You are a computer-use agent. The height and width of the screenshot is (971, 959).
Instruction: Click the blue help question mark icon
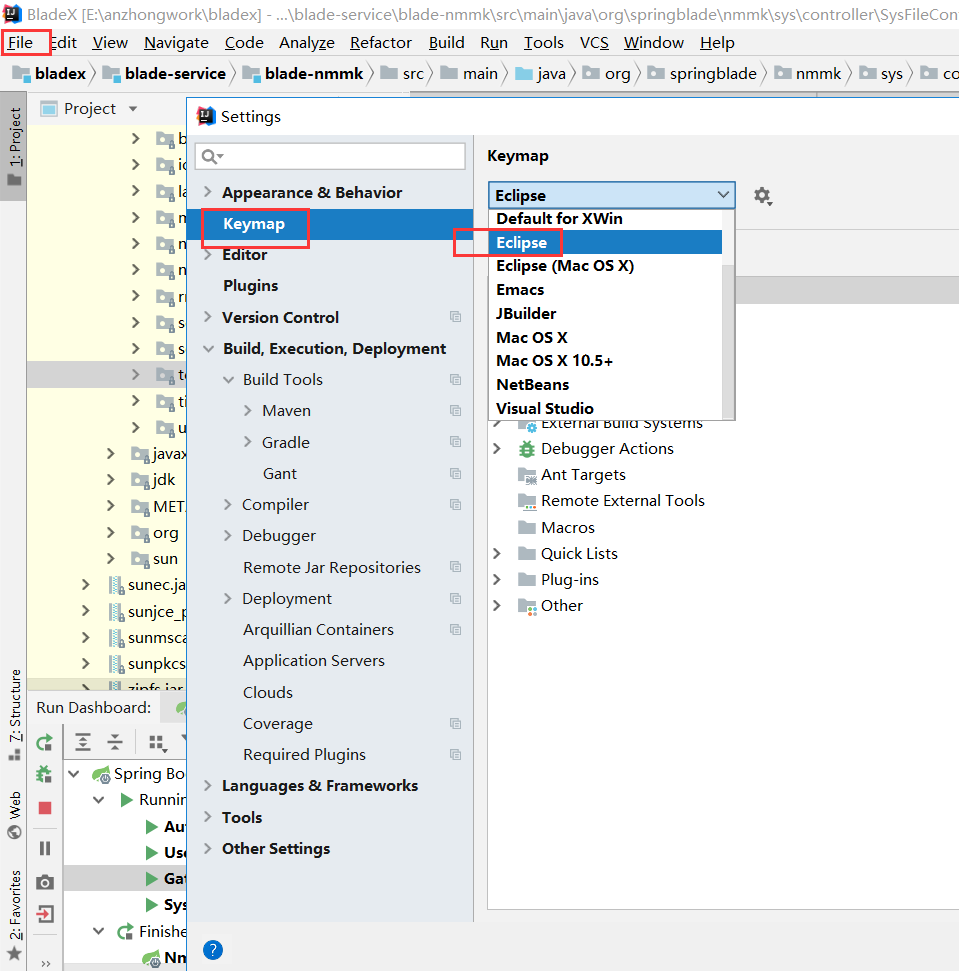(212, 950)
